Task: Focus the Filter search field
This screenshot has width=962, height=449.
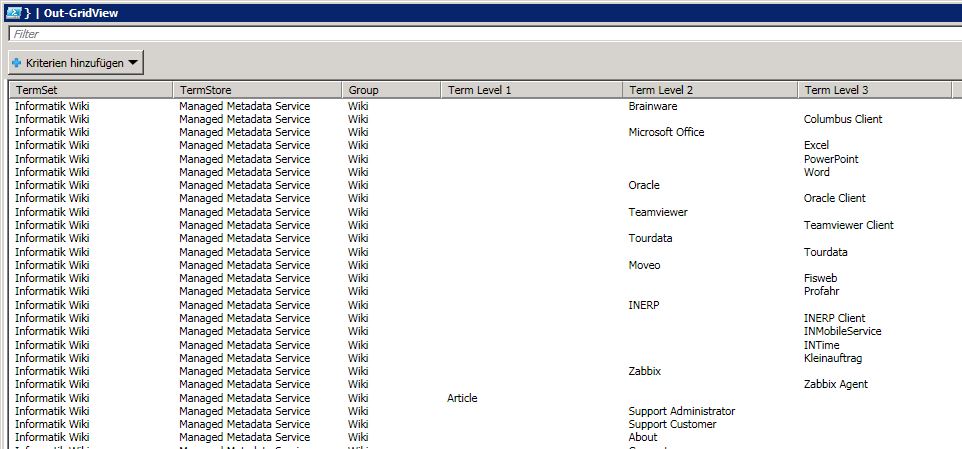Action: 485,34
